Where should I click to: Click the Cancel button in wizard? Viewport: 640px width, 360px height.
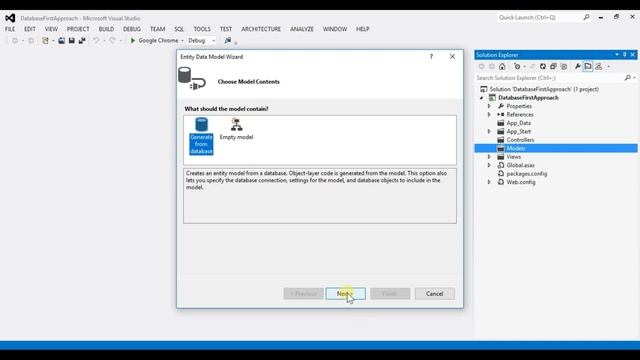pos(435,293)
